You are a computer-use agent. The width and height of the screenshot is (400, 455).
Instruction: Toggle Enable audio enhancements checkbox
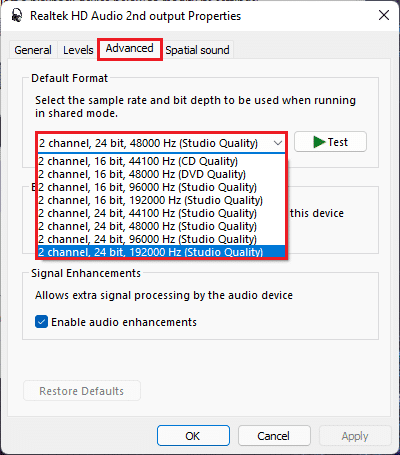click(x=41, y=322)
